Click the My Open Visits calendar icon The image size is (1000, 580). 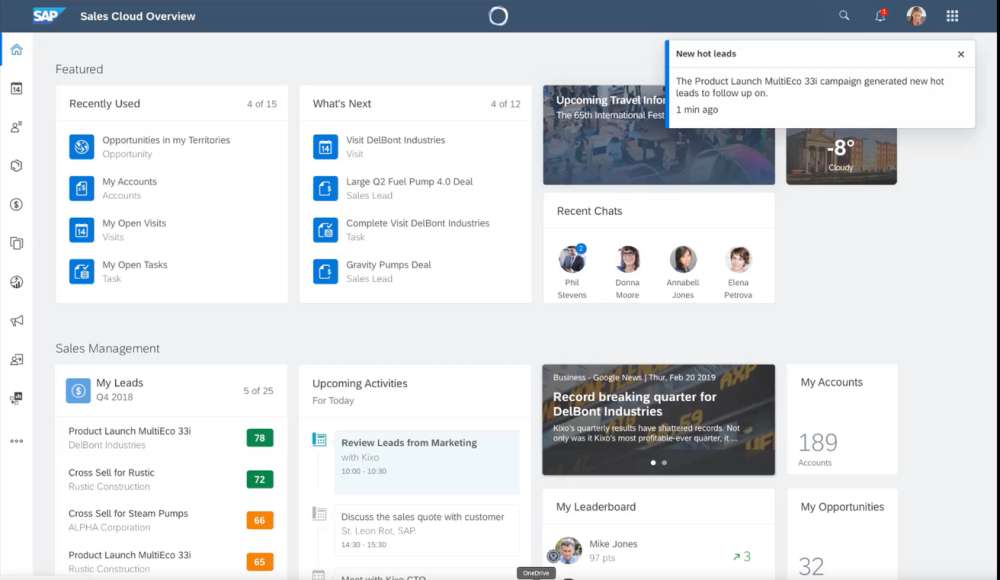[x=82, y=230]
